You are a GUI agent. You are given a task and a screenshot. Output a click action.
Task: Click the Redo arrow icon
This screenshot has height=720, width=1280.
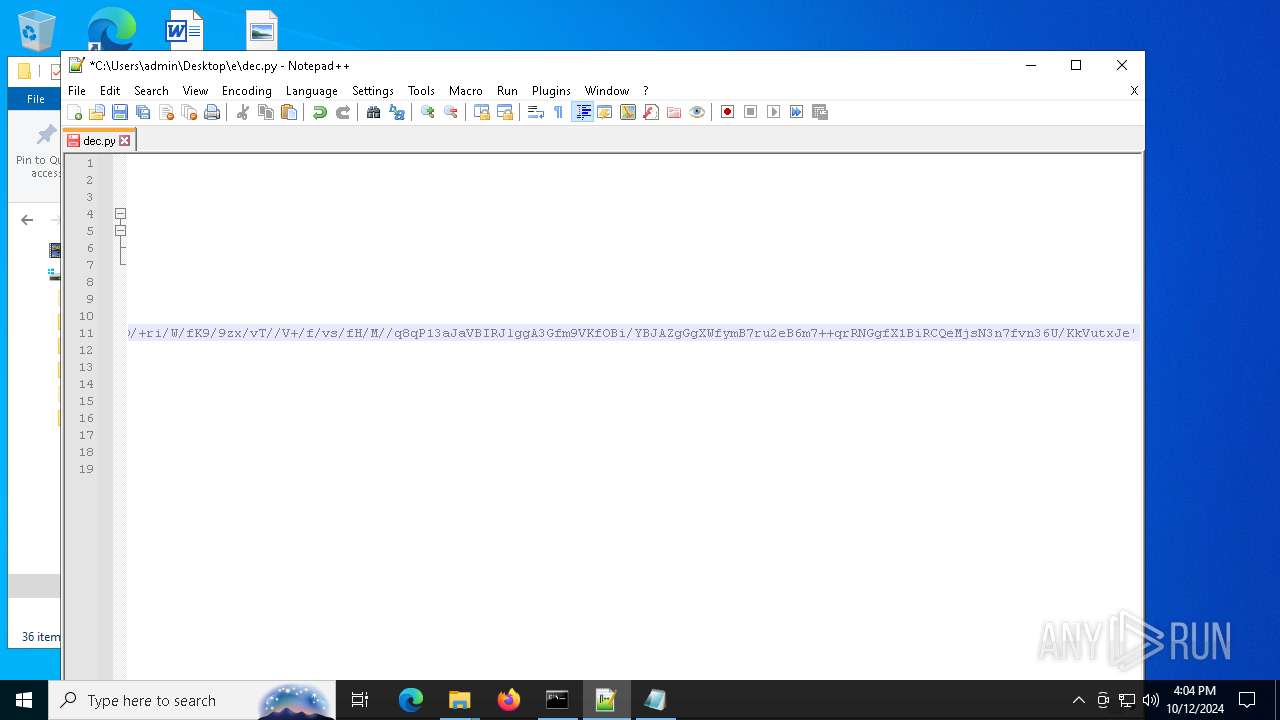pos(343,112)
